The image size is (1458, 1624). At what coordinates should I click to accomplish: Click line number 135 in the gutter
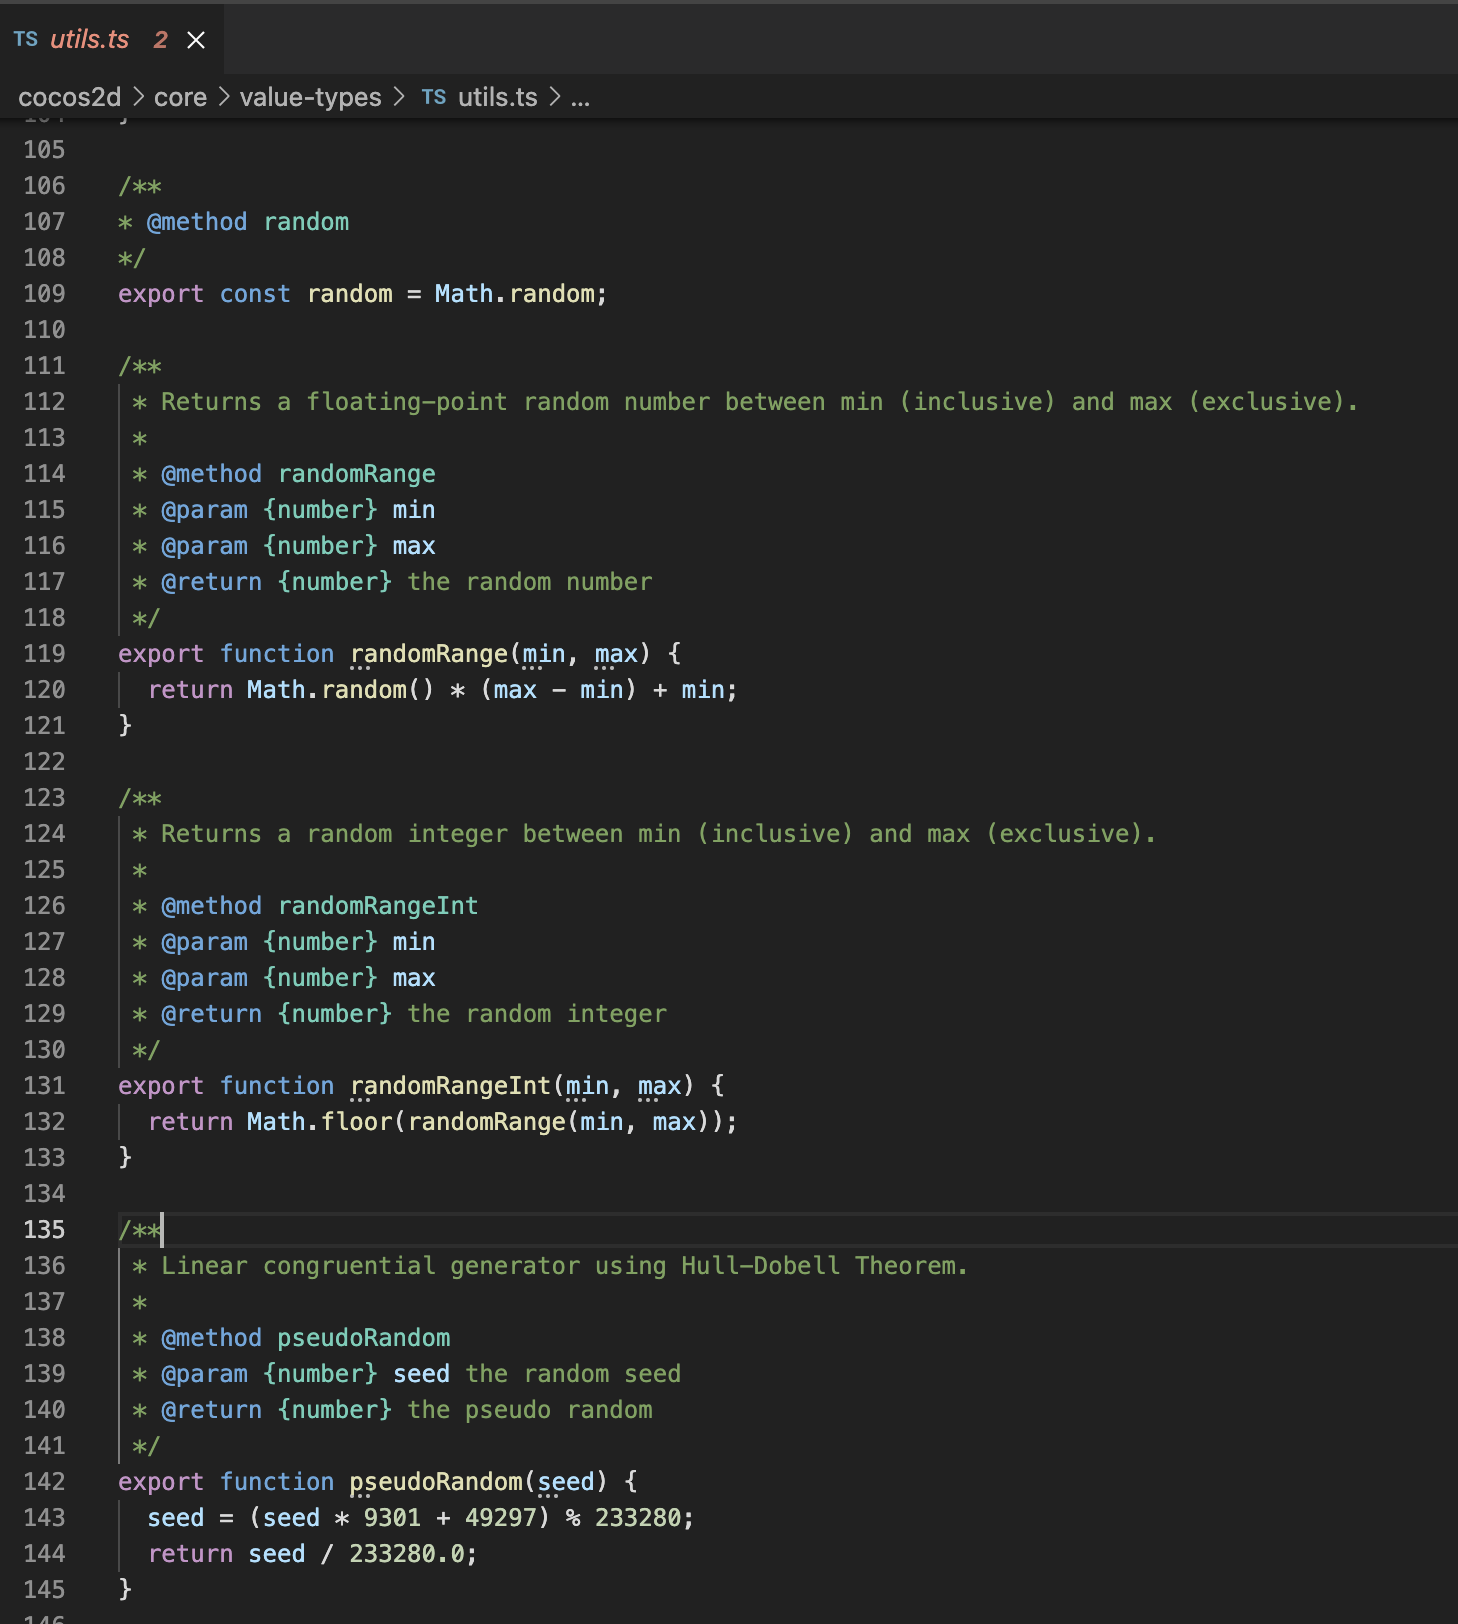click(44, 1230)
